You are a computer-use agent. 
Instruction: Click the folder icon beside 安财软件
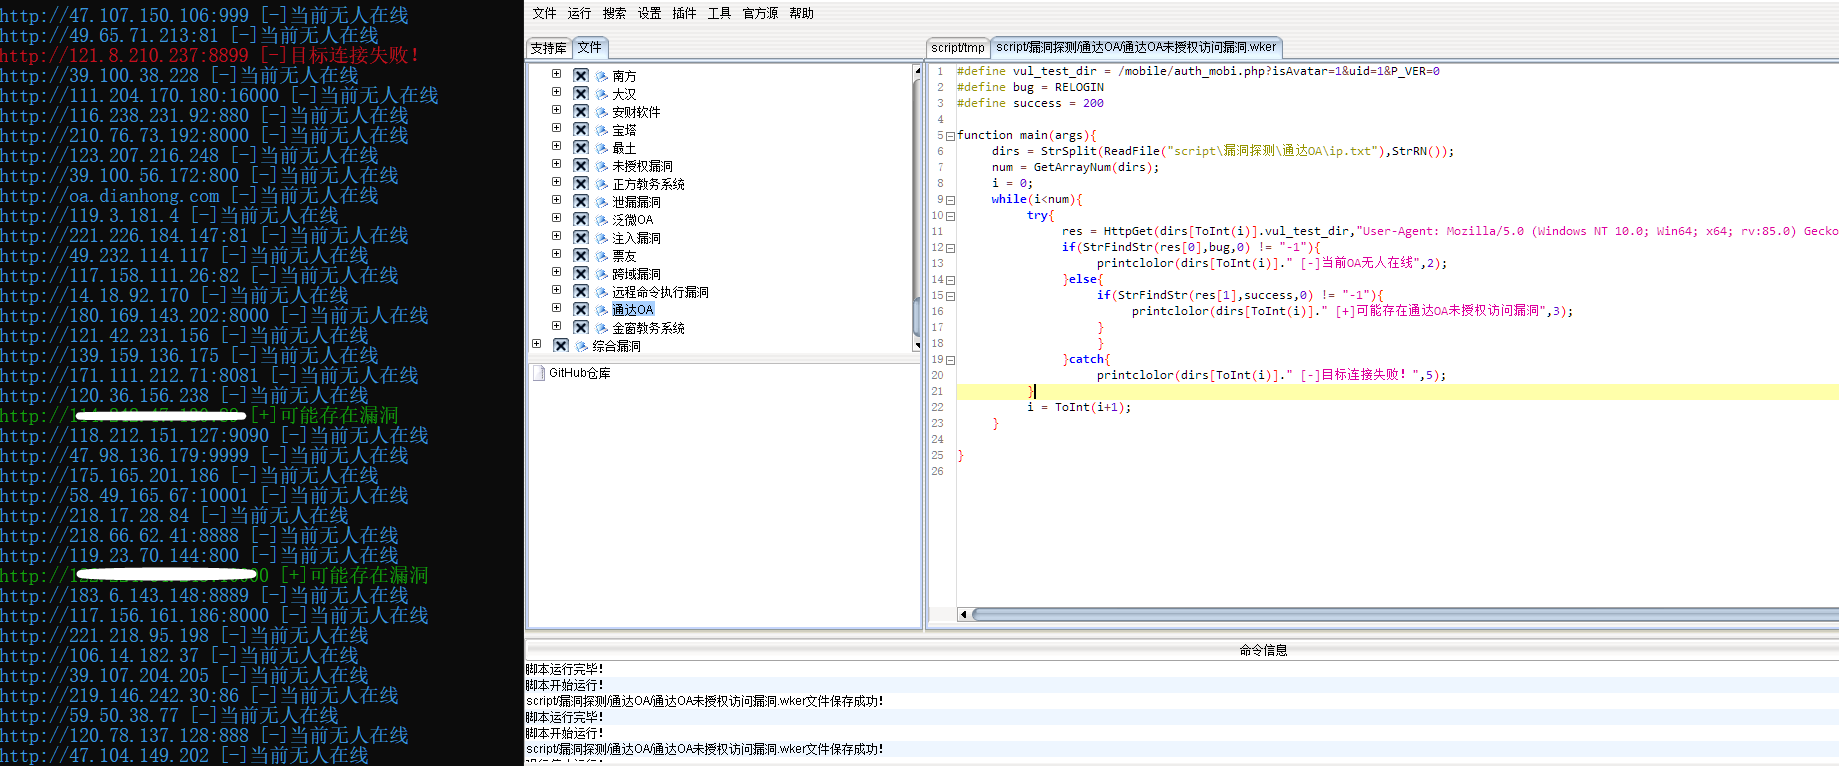602,112
